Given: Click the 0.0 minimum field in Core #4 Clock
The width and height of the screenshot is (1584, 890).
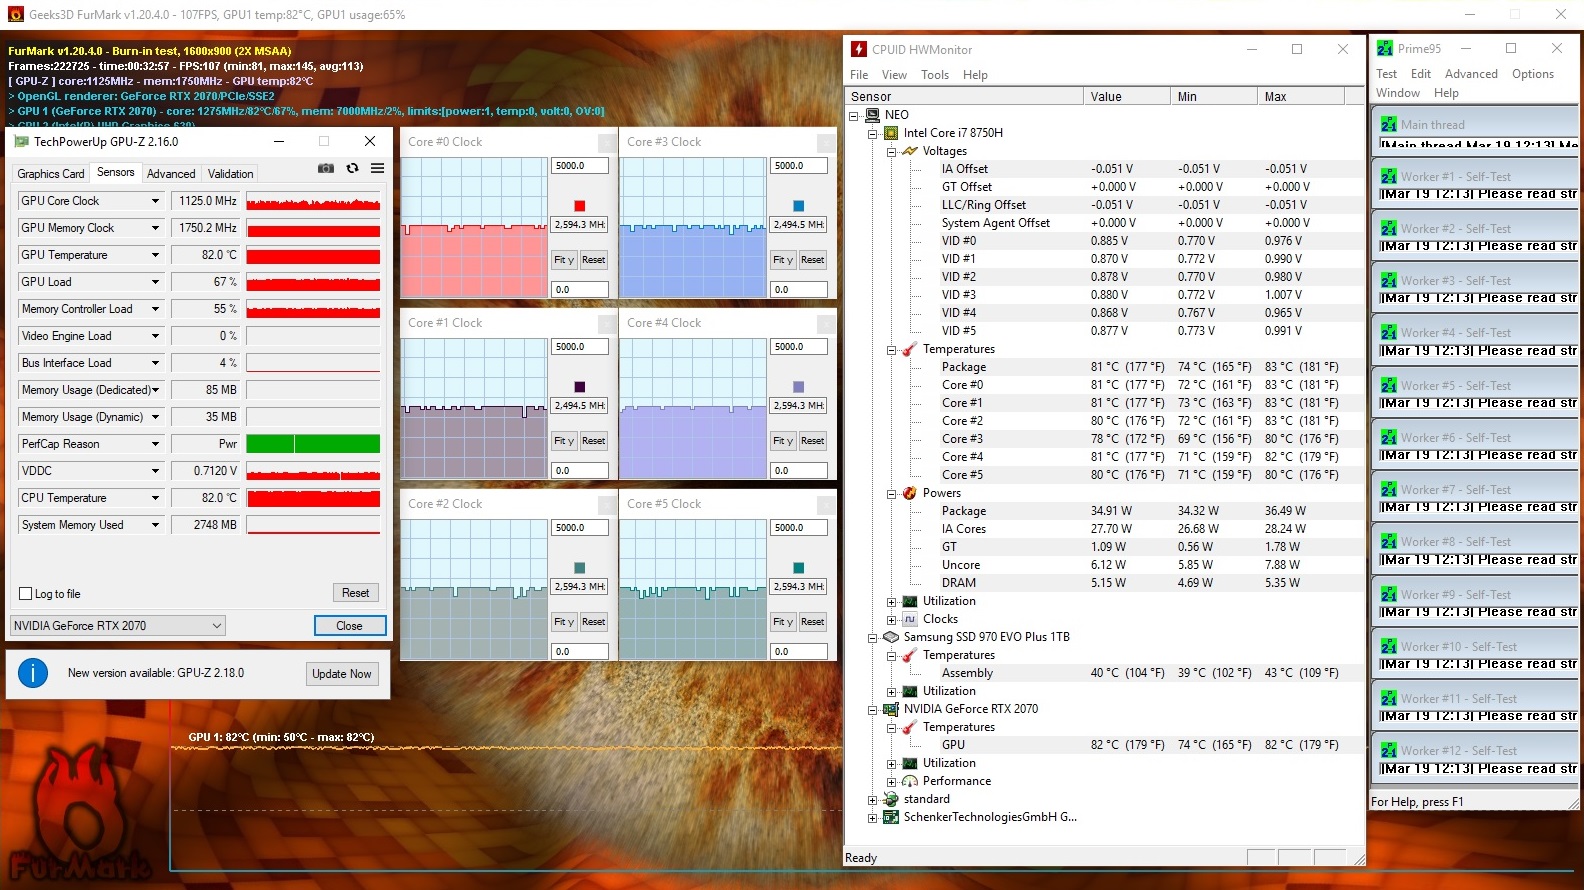Looking at the screenshot, I should point(799,471).
